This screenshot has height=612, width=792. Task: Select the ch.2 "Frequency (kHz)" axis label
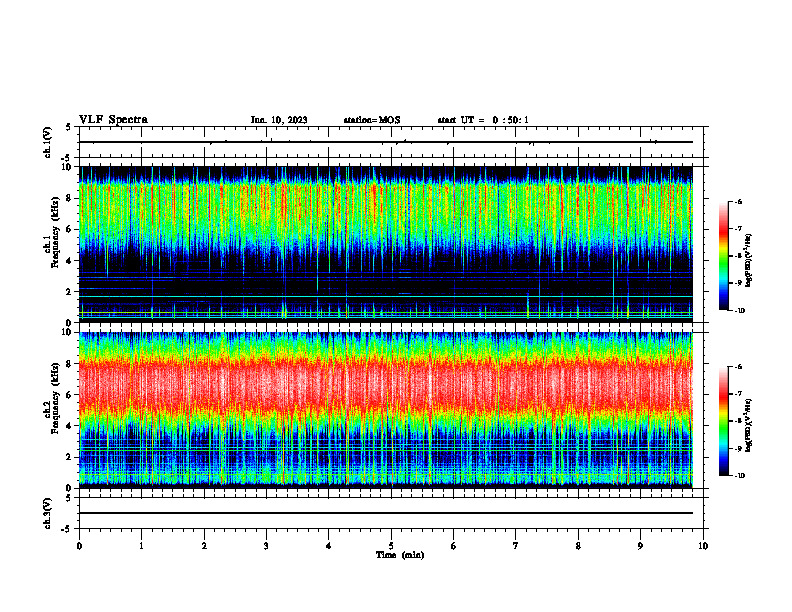55,398
